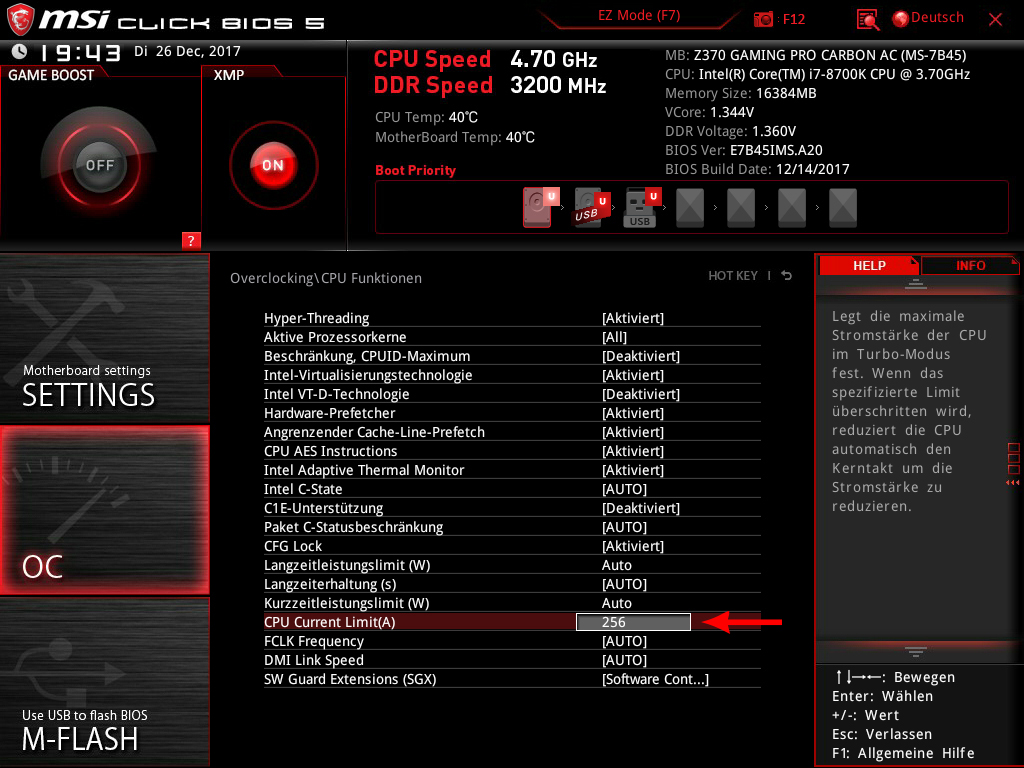The width and height of the screenshot is (1024, 768).
Task: Click the DDR Speed 3200 MHz readout
Action: tap(490, 85)
